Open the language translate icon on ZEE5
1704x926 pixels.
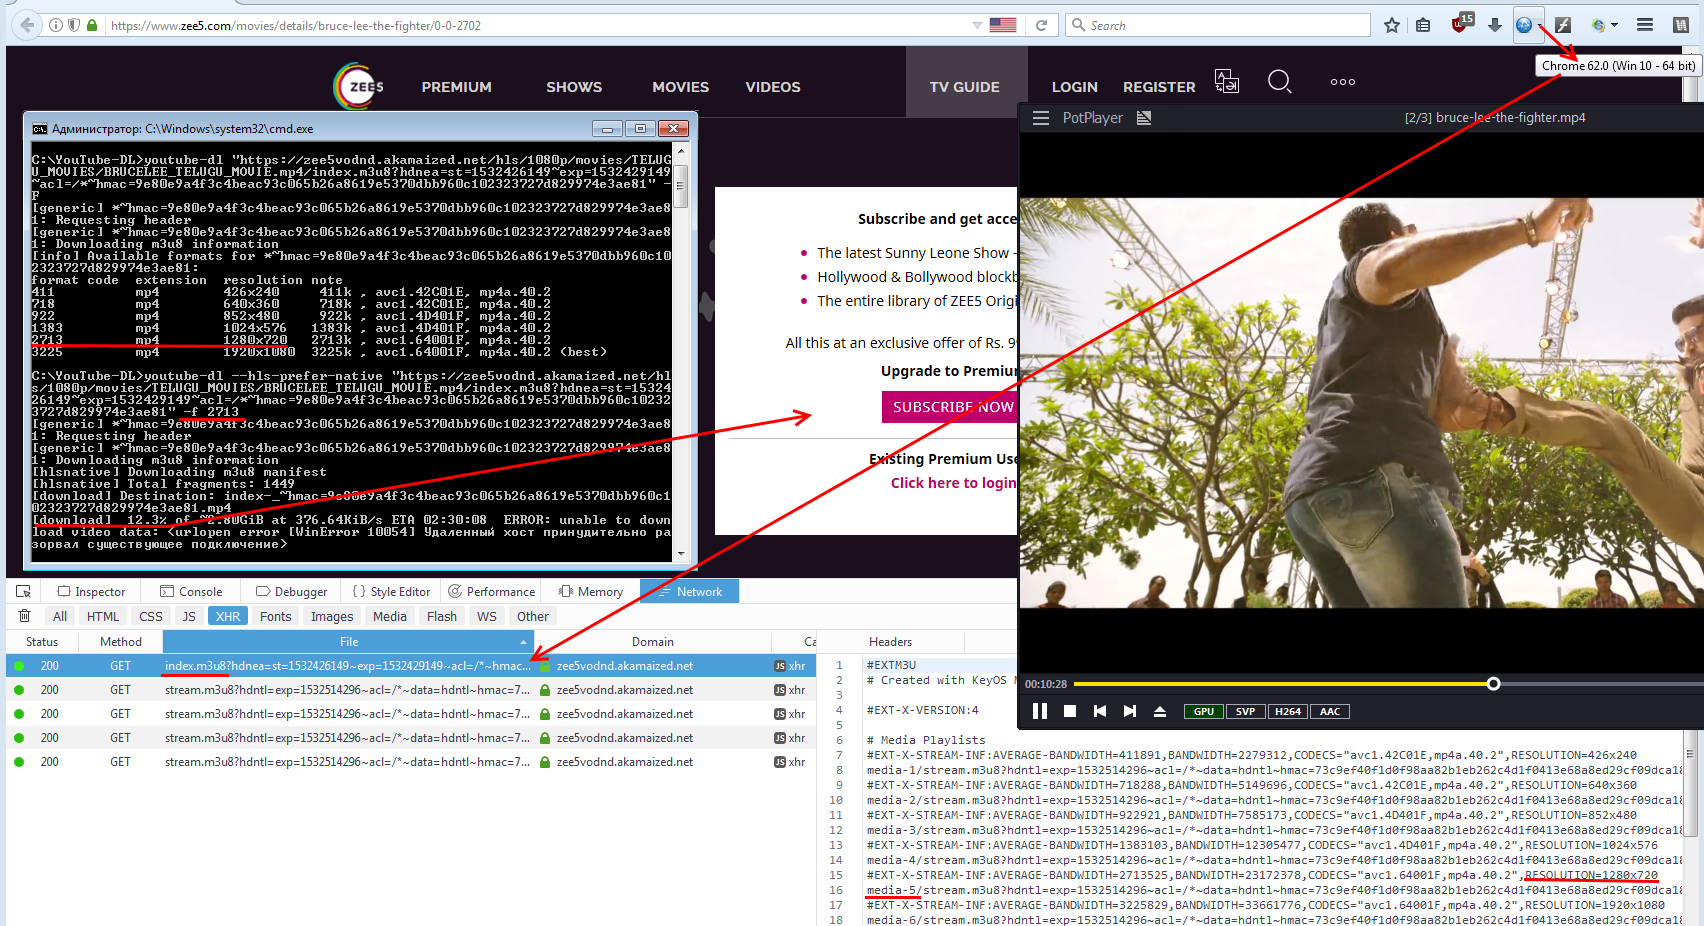click(x=1227, y=82)
